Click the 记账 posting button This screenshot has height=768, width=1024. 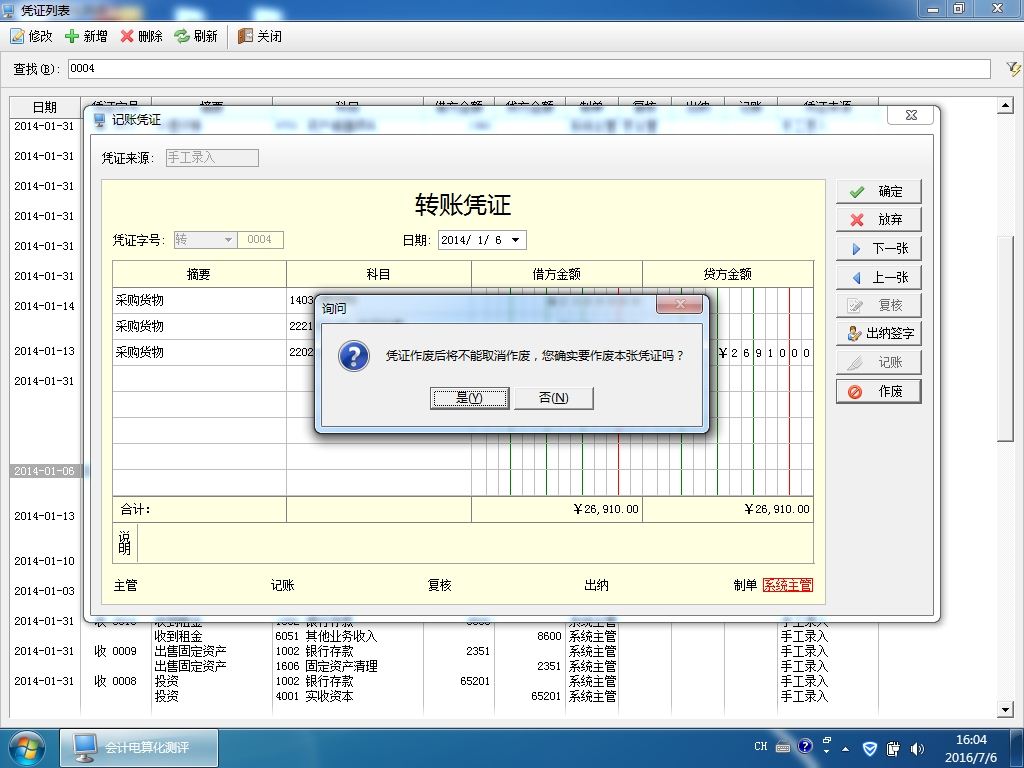pyautogui.click(x=878, y=362)
